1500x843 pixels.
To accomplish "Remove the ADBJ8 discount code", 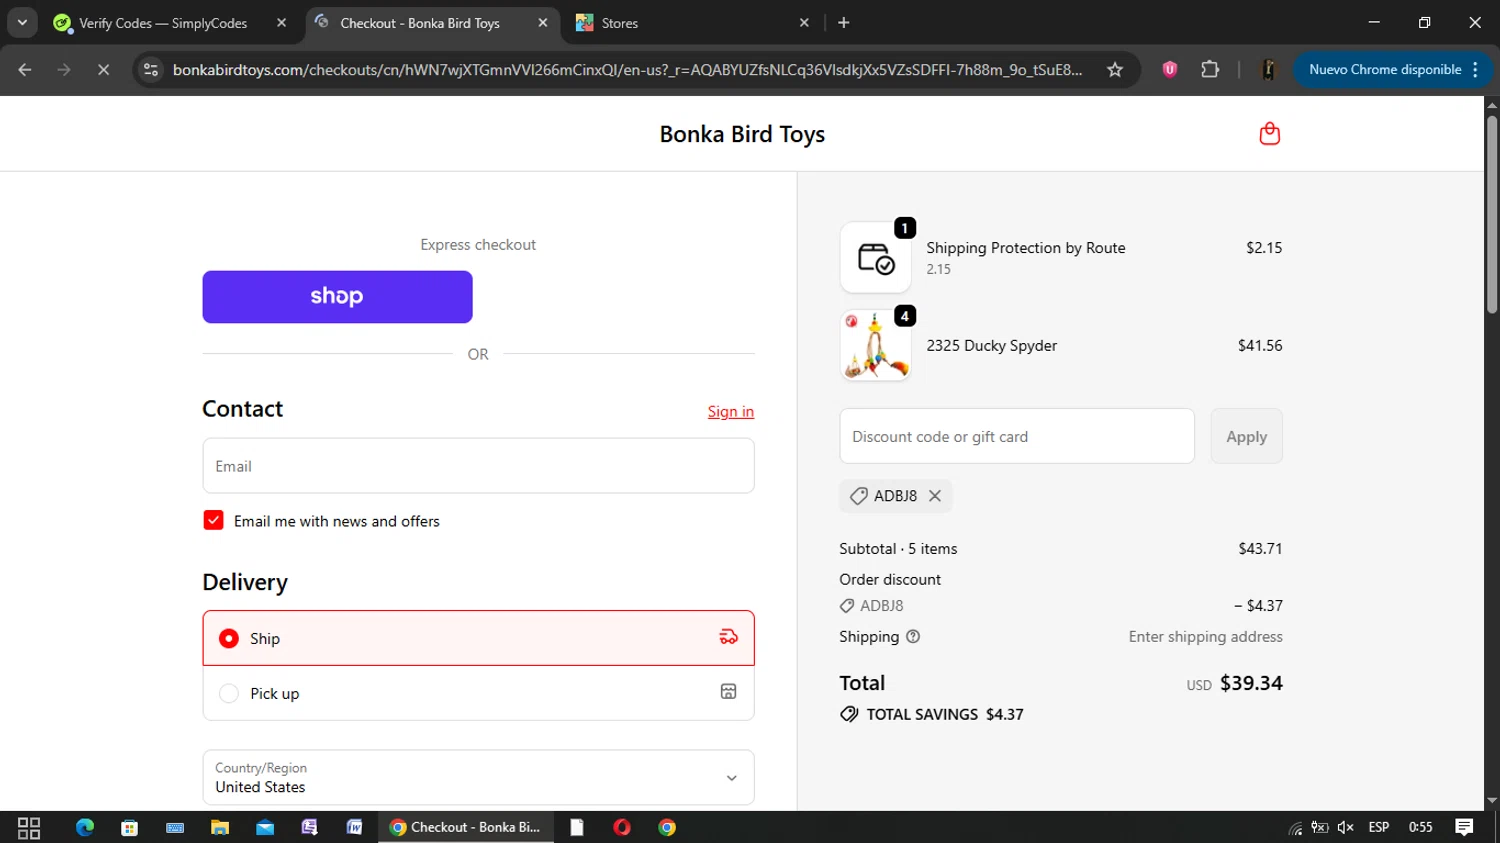I will click(934, 496).
